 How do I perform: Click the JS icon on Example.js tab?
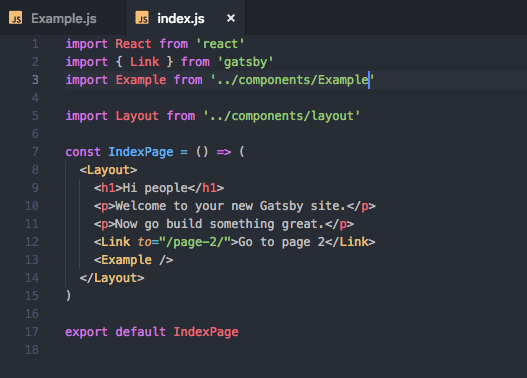click(15, 18)
